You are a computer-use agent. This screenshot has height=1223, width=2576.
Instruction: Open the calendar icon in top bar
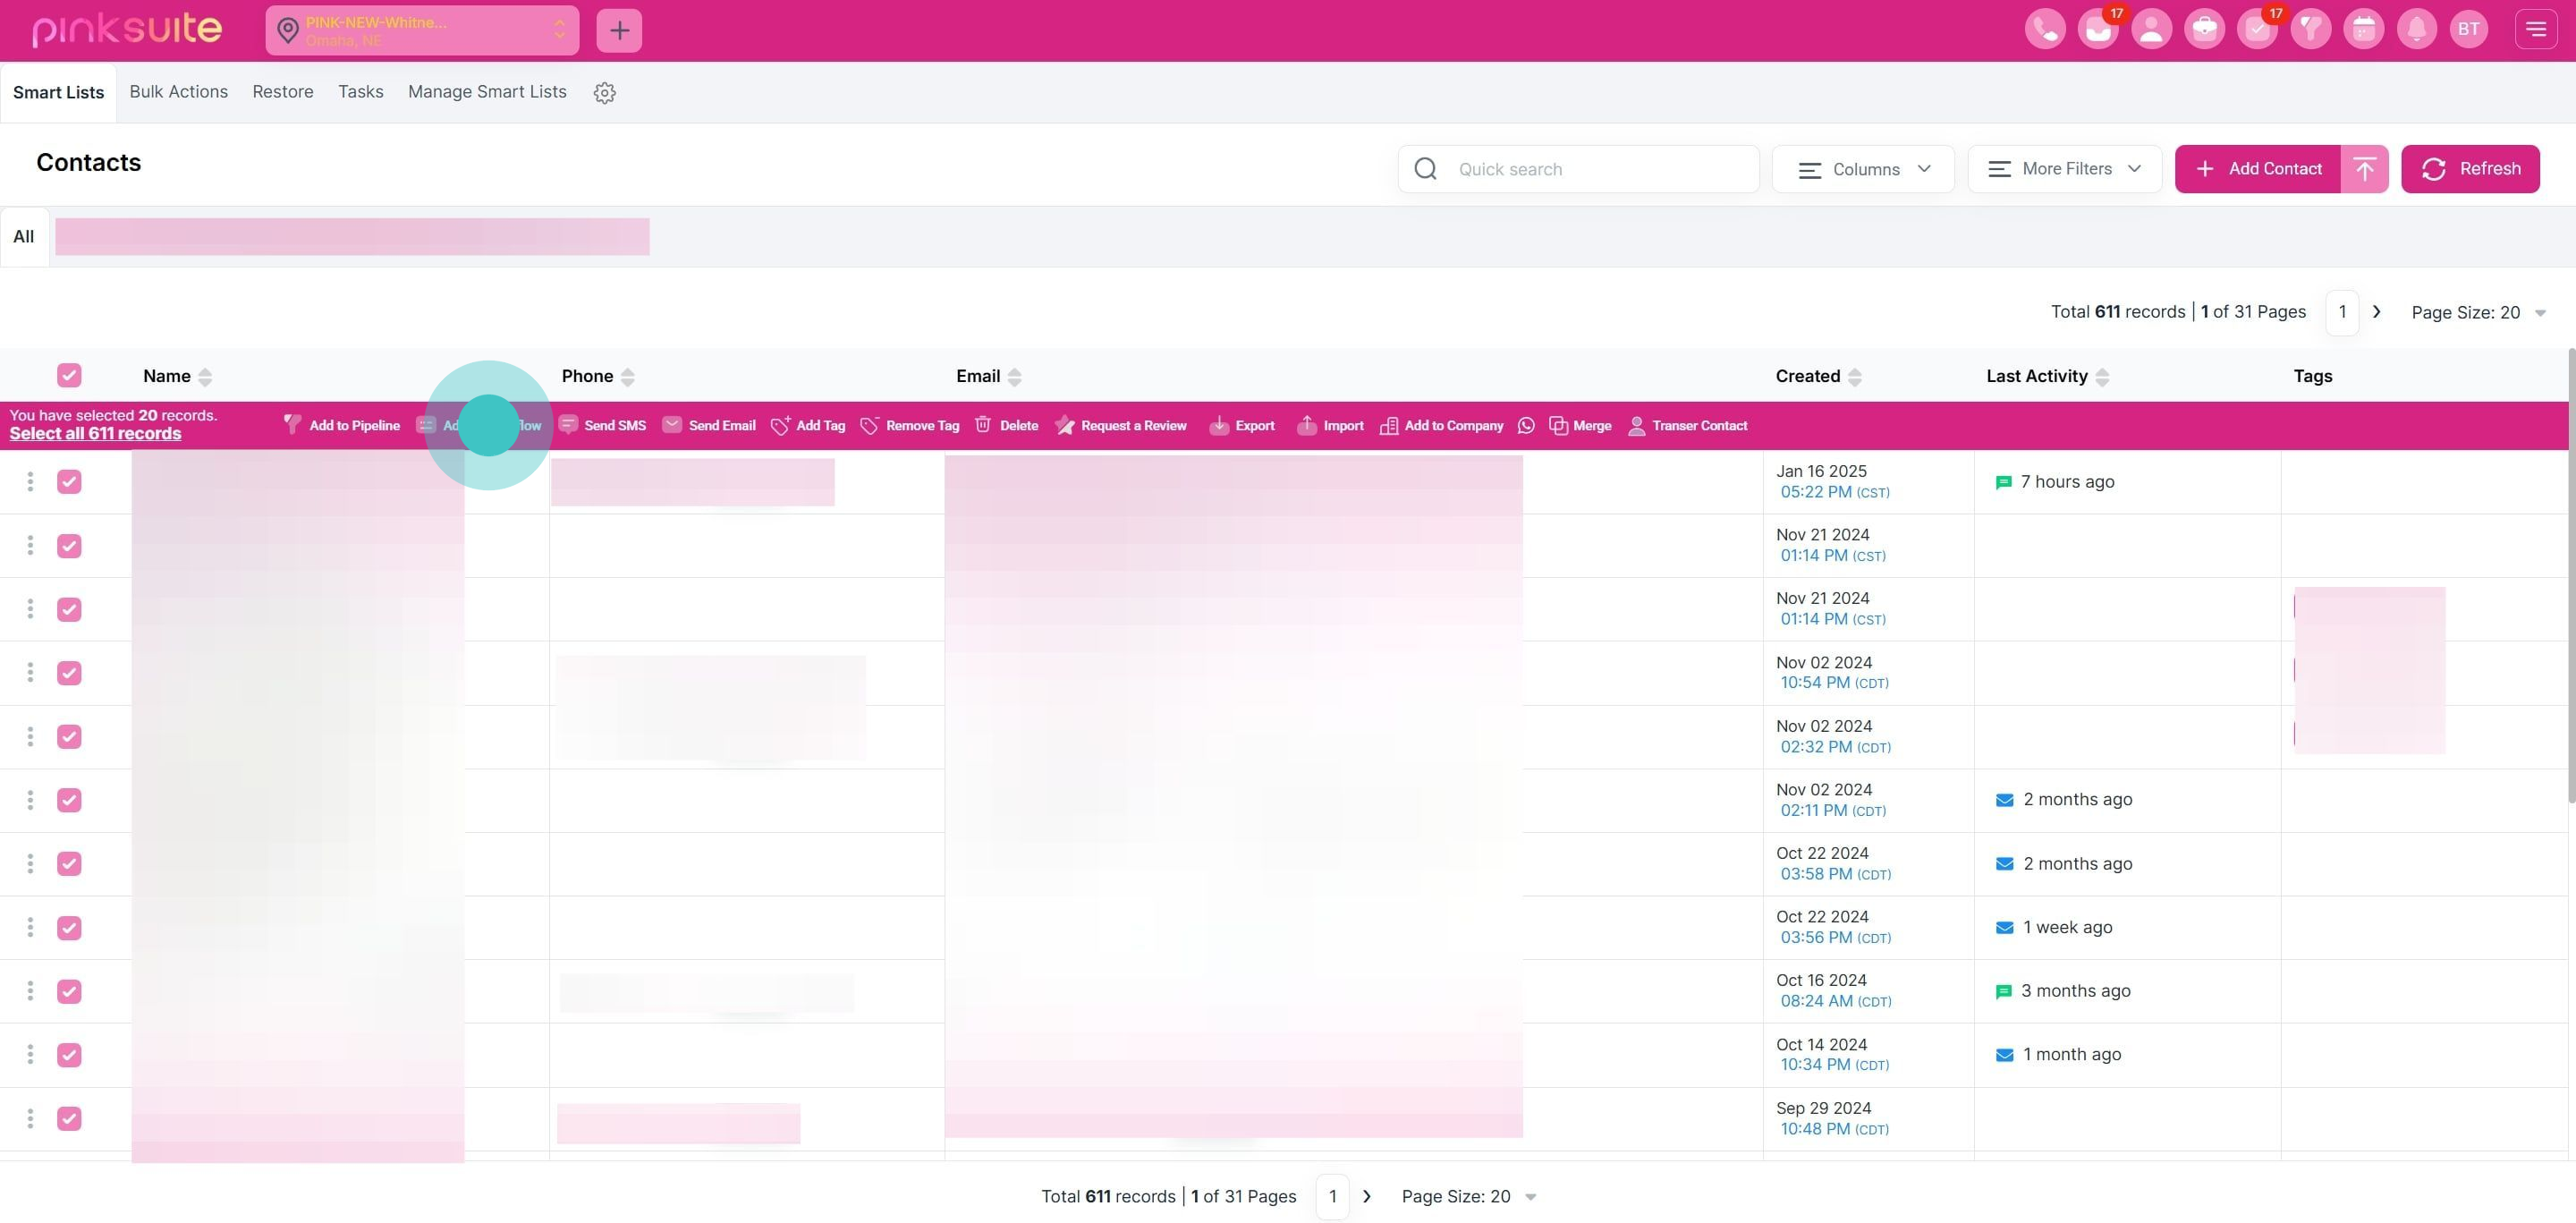[x=2364, y=29]
